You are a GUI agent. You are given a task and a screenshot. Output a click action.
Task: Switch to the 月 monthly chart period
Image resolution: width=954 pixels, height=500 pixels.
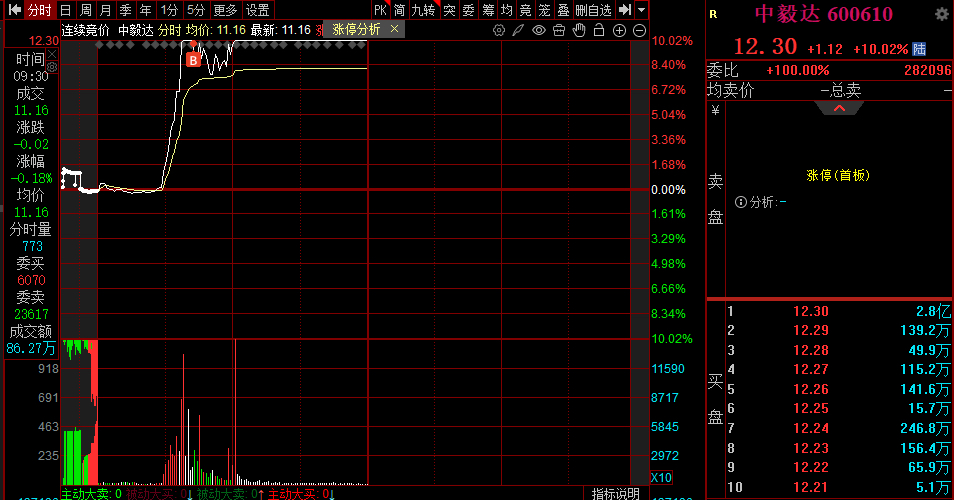click(x=105, y=10)
